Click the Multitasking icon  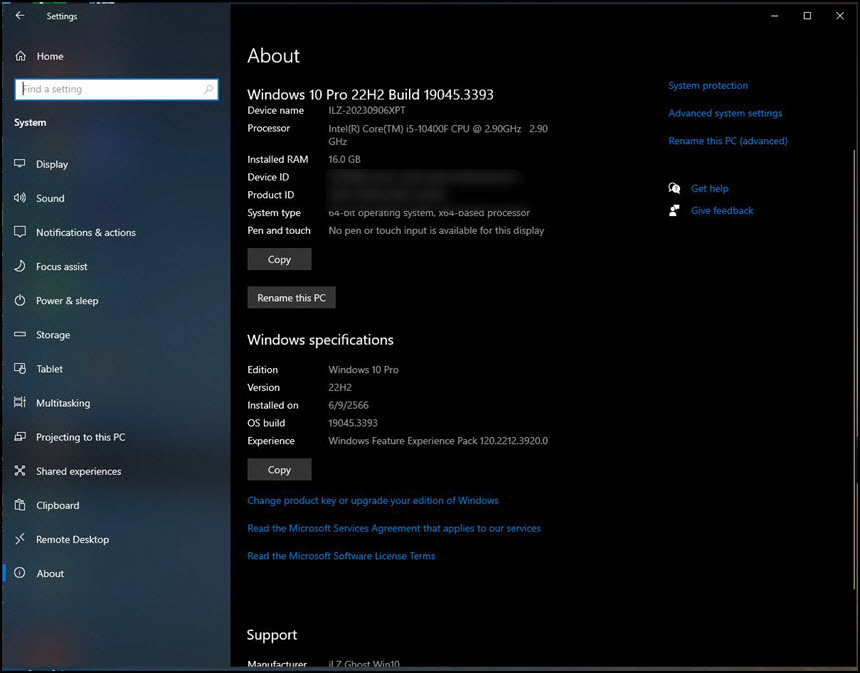point(20,402)
